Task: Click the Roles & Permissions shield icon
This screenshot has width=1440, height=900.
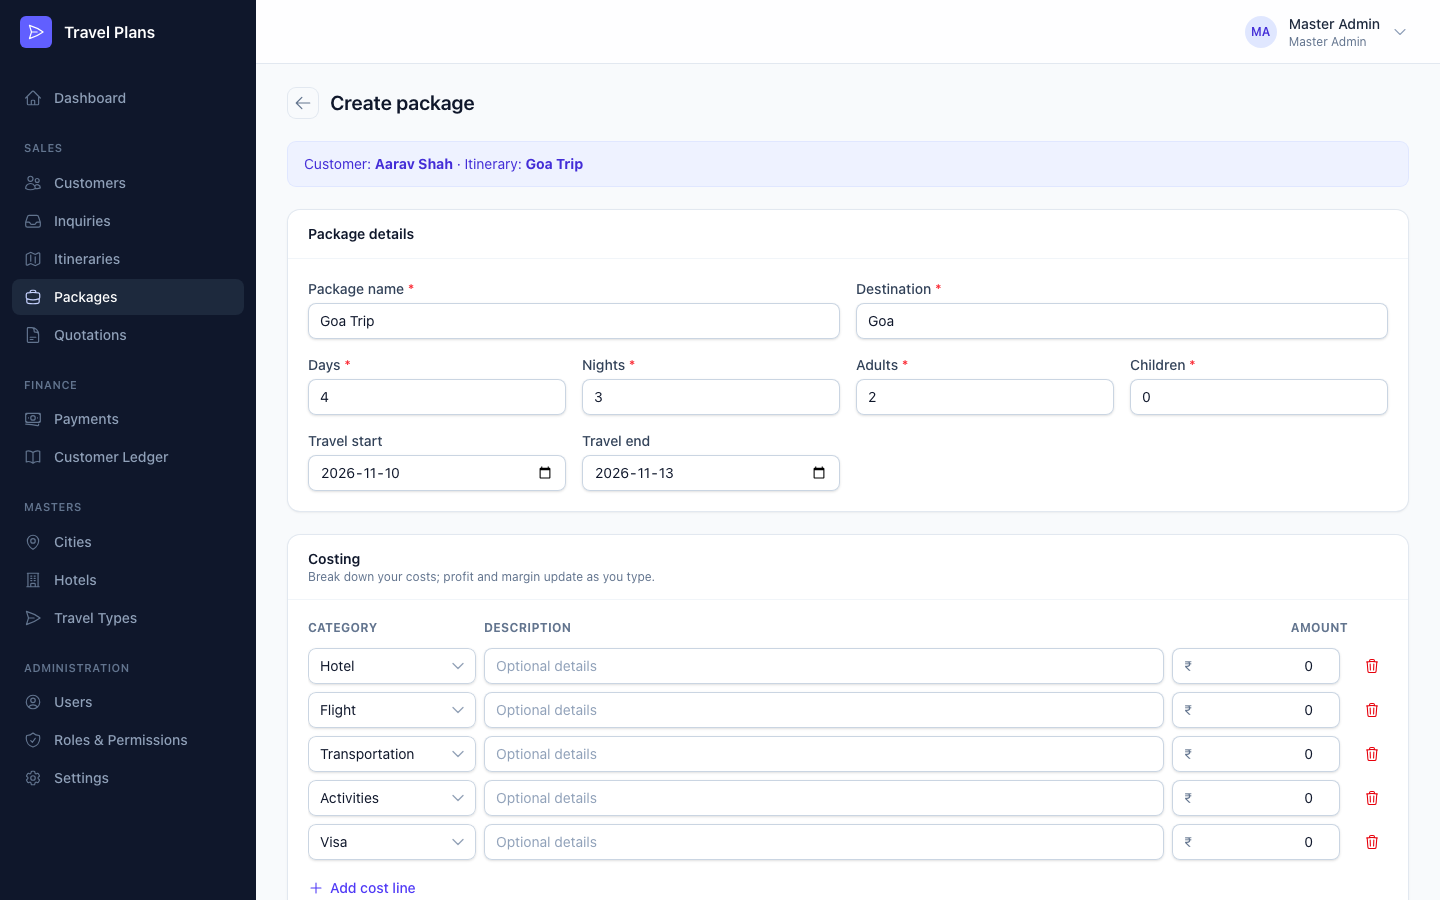Action: tap(33, 740)
